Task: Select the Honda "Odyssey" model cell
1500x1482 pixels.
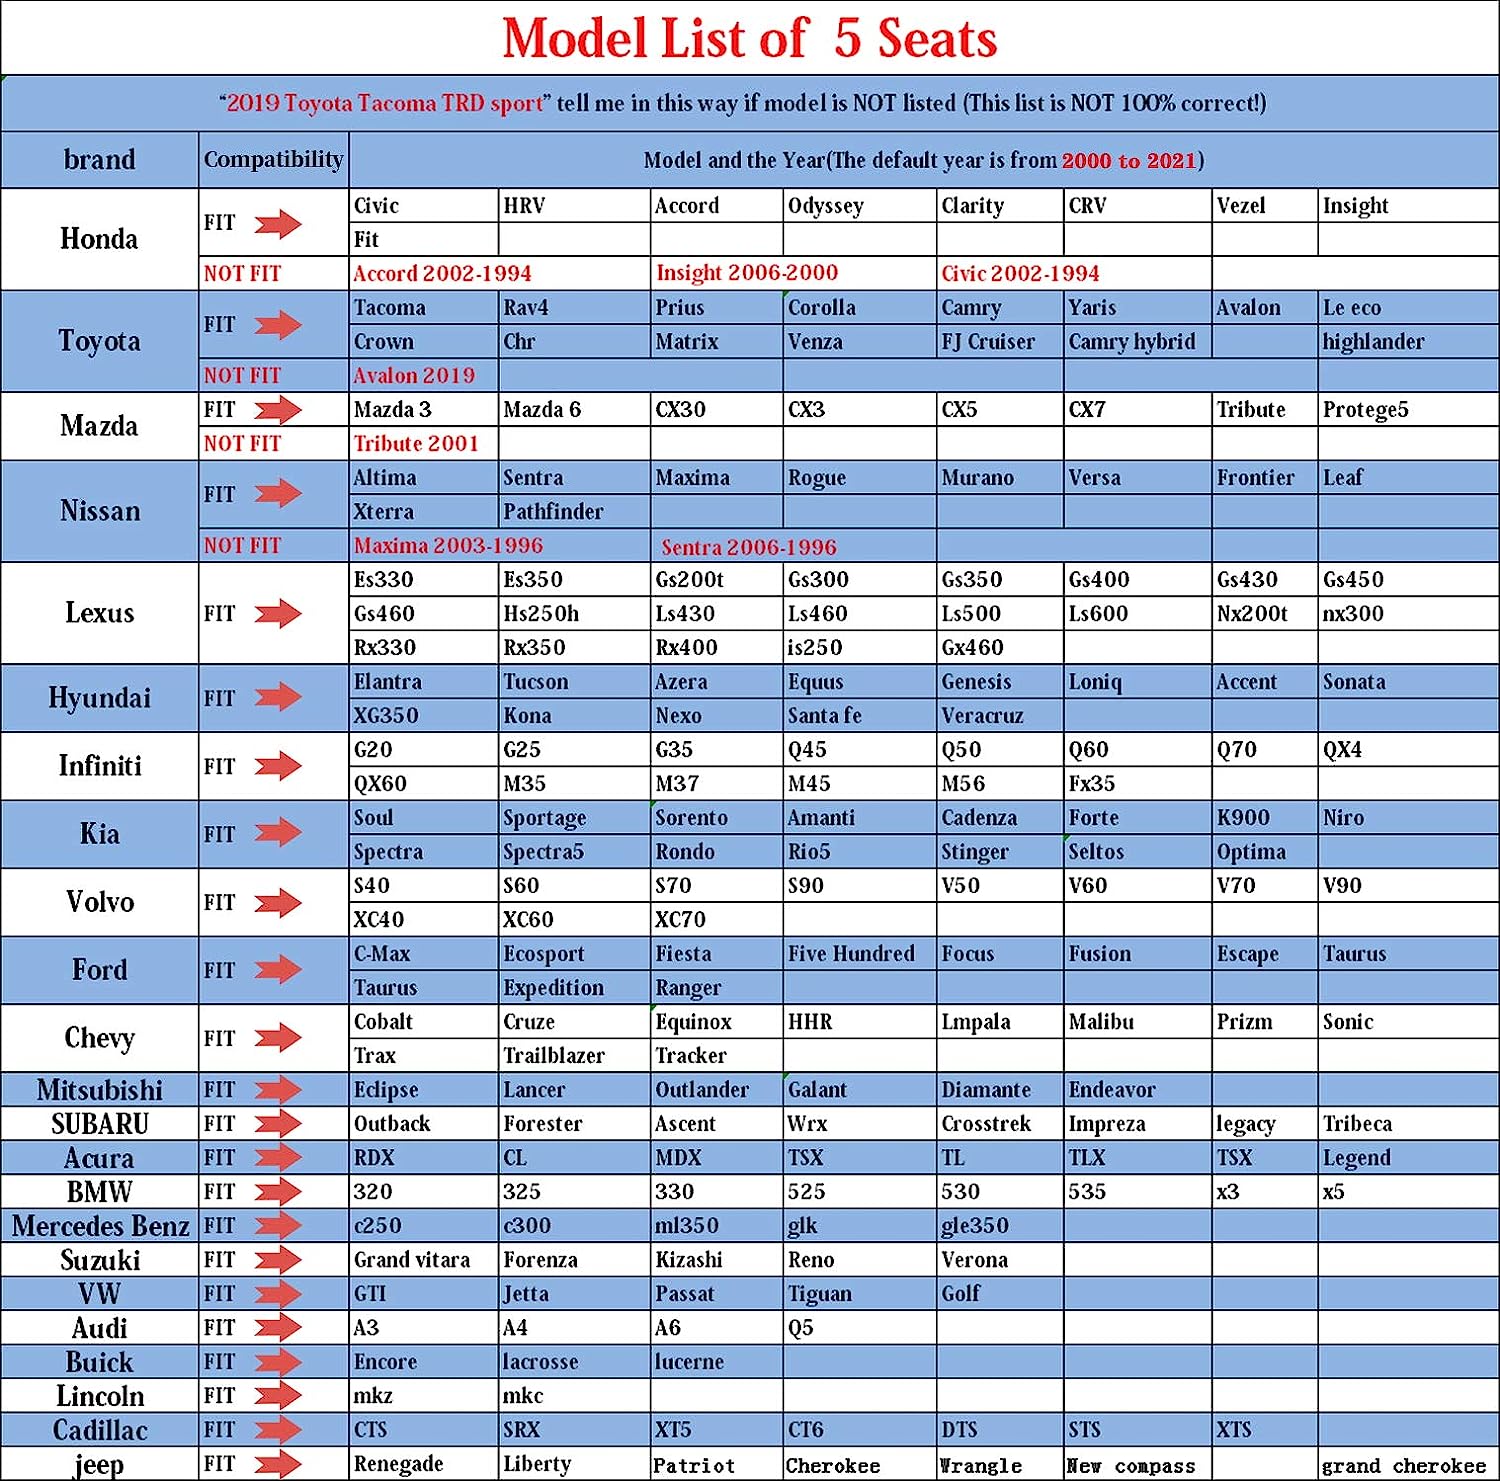Action: 825,206
